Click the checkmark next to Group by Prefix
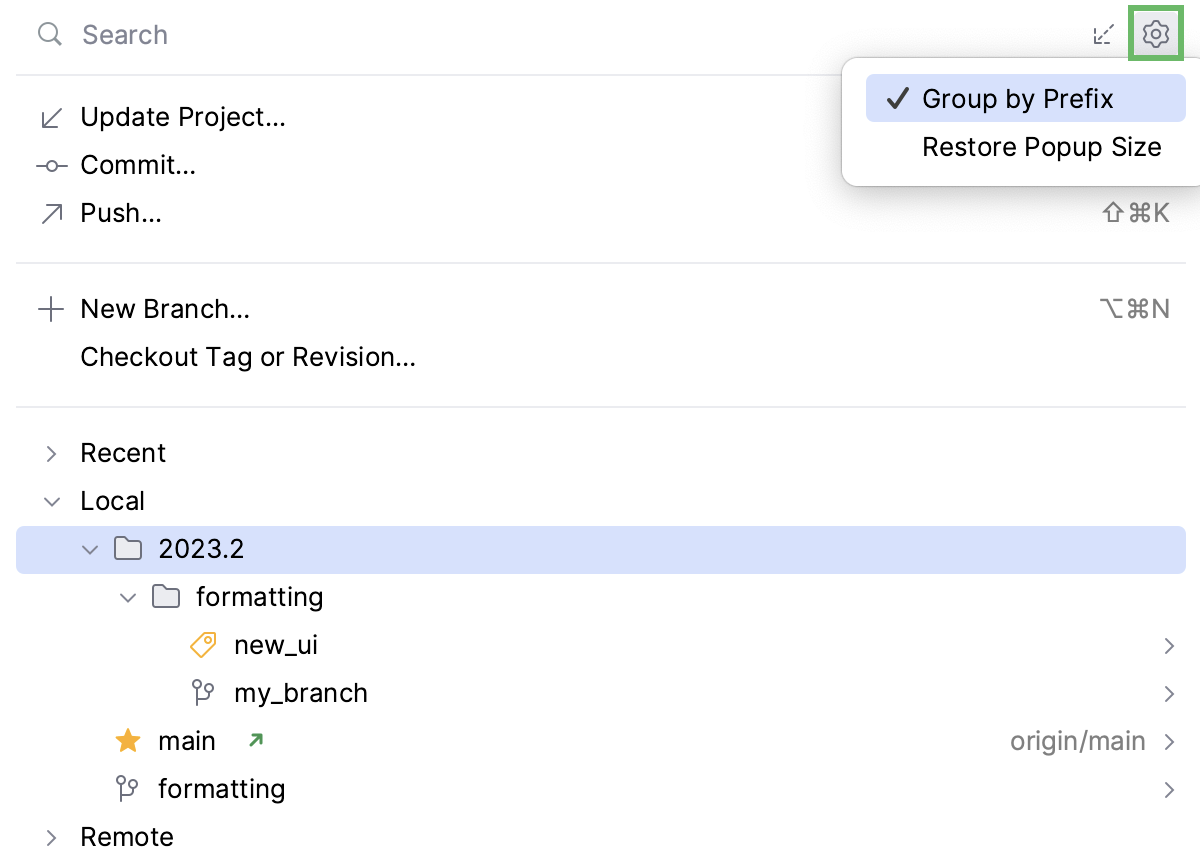The image size is (1200, 860). [x=897, y=98]
